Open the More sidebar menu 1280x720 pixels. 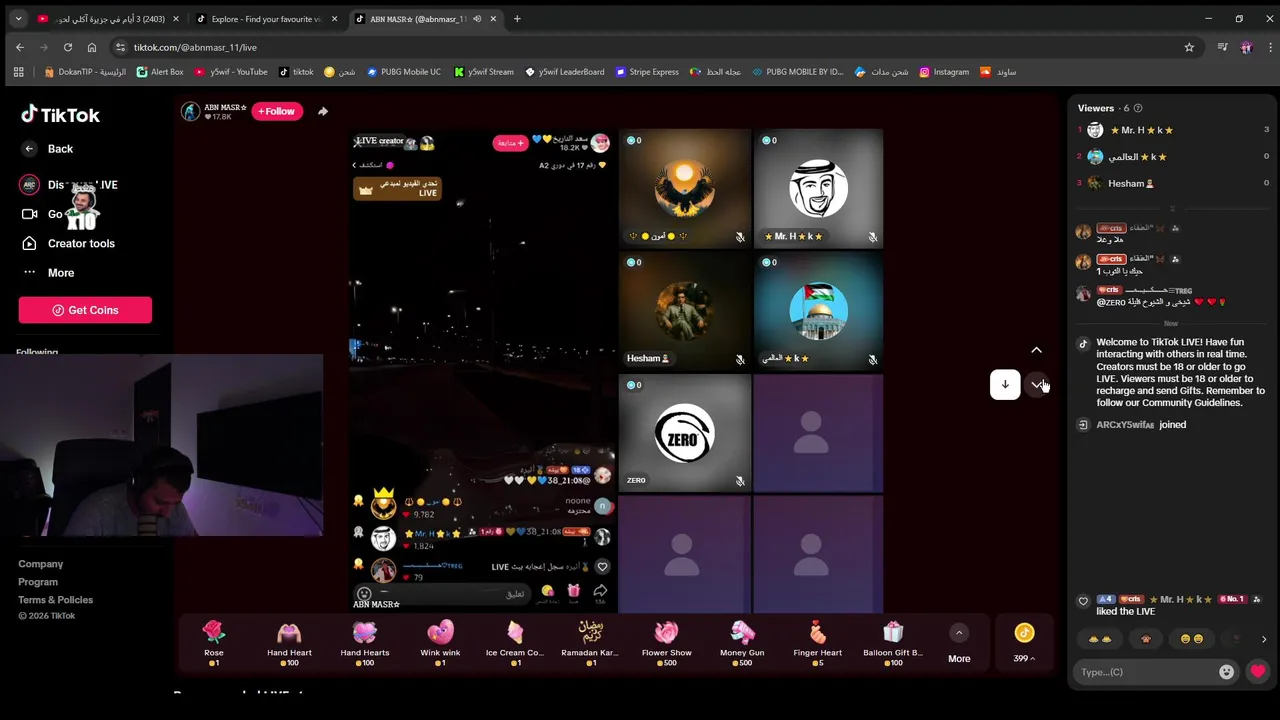[x=48, y=272]
